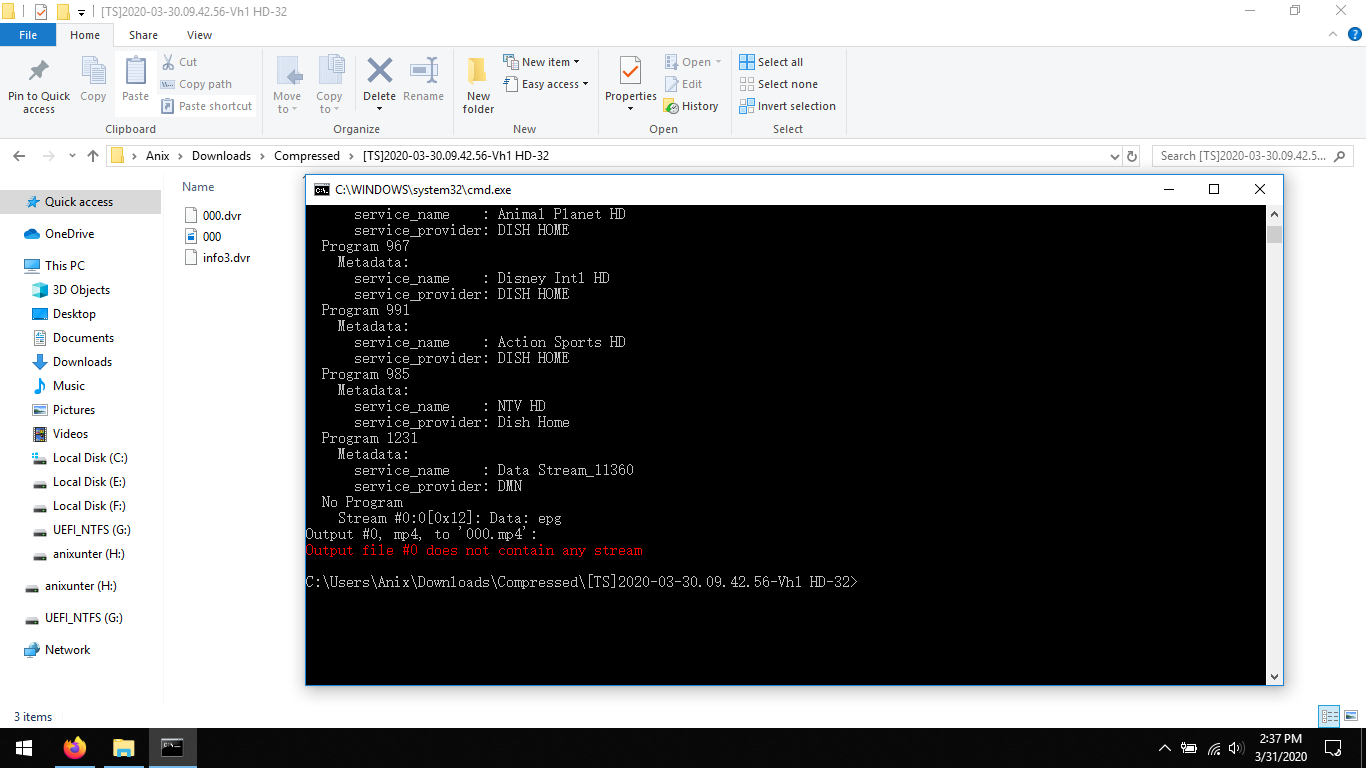Click the cmd window scrollbar down arrow

(x=1274, y=677)
